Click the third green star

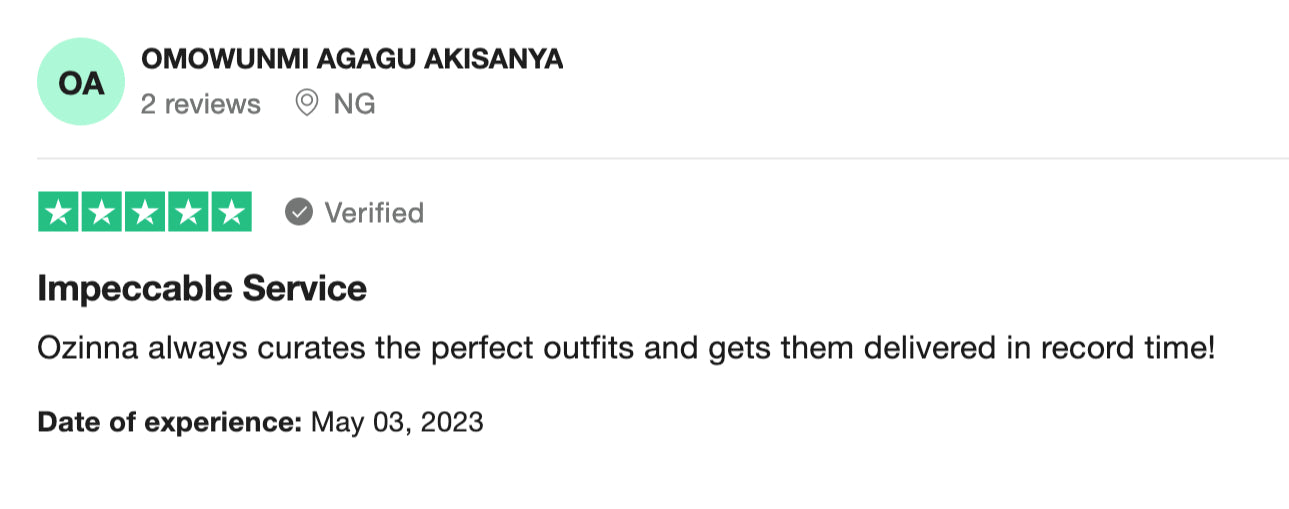145,212
